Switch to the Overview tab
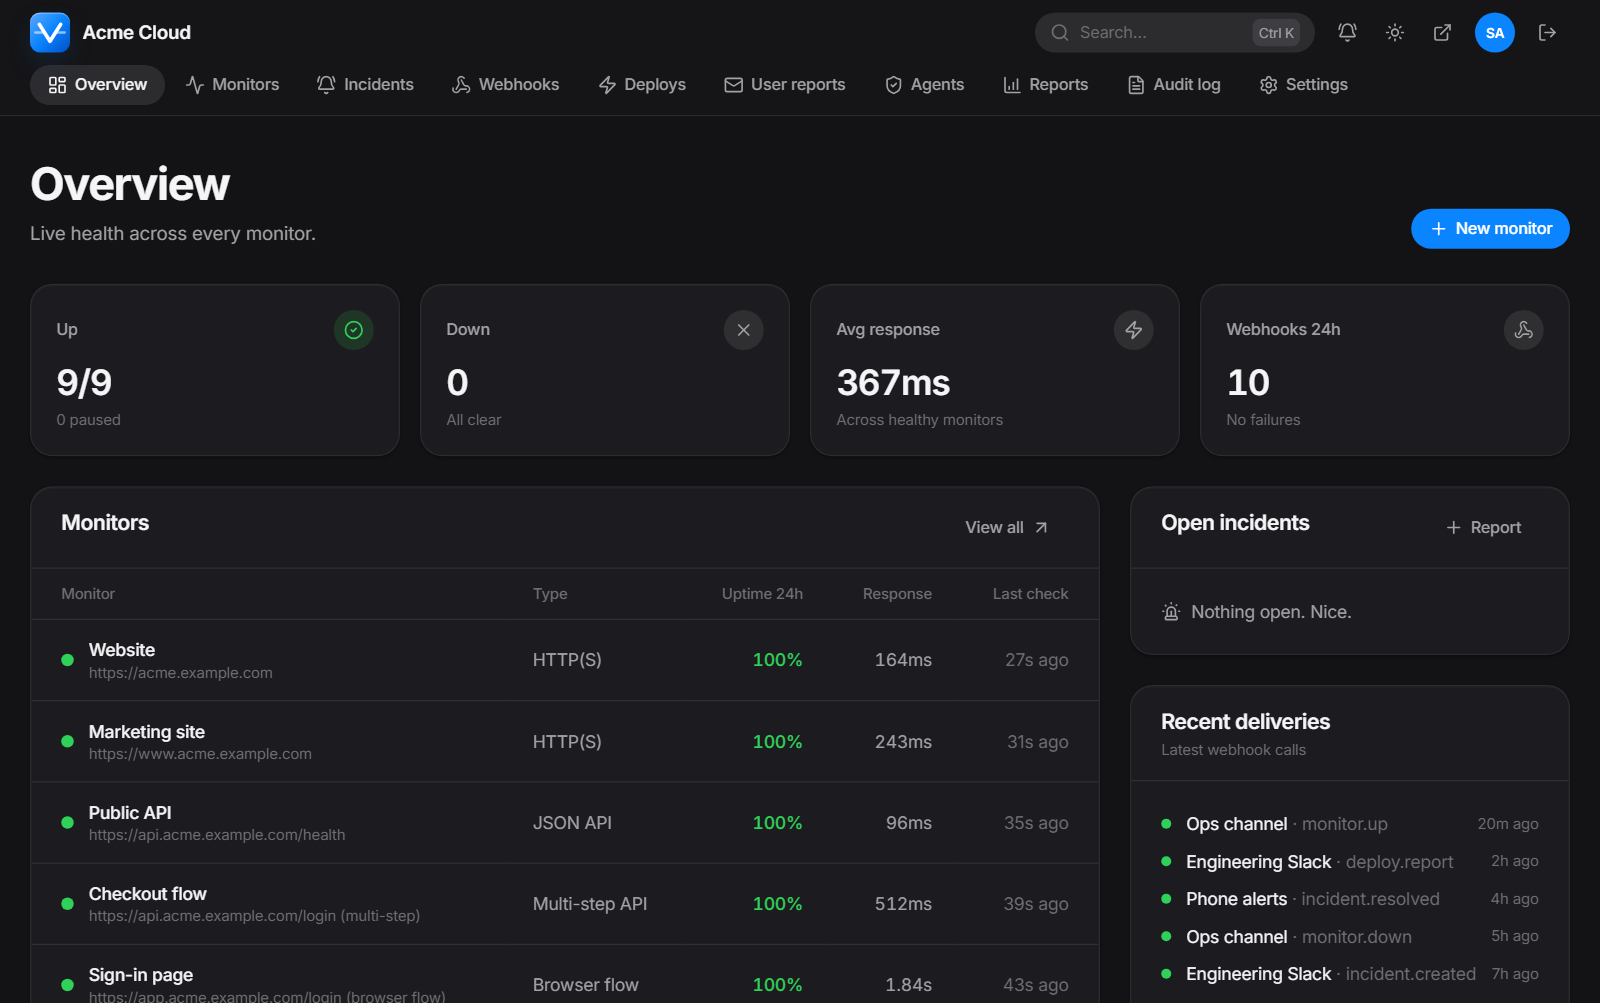This screenshot has width=1600, height=1003. pyautogui.click(x=97, y=85)
